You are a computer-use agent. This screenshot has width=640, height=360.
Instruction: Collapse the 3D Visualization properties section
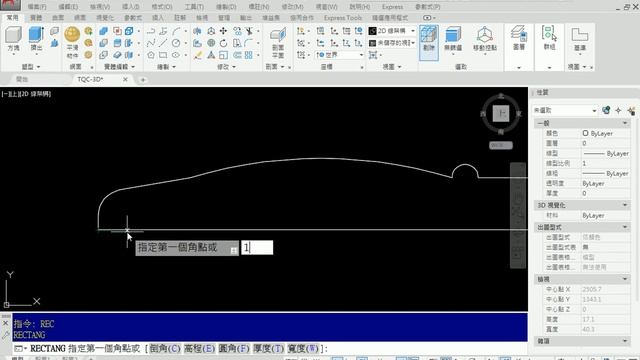(x=625, y=205)
